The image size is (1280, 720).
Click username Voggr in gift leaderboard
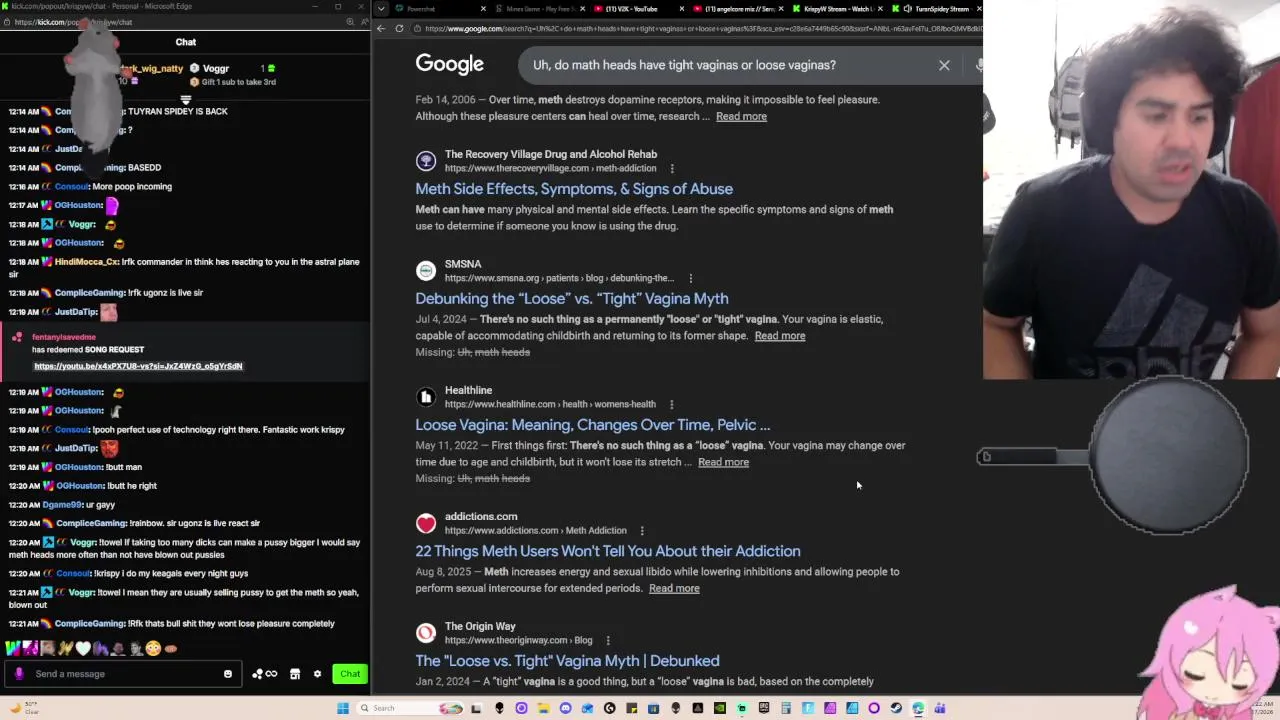[x=216, y=69]
